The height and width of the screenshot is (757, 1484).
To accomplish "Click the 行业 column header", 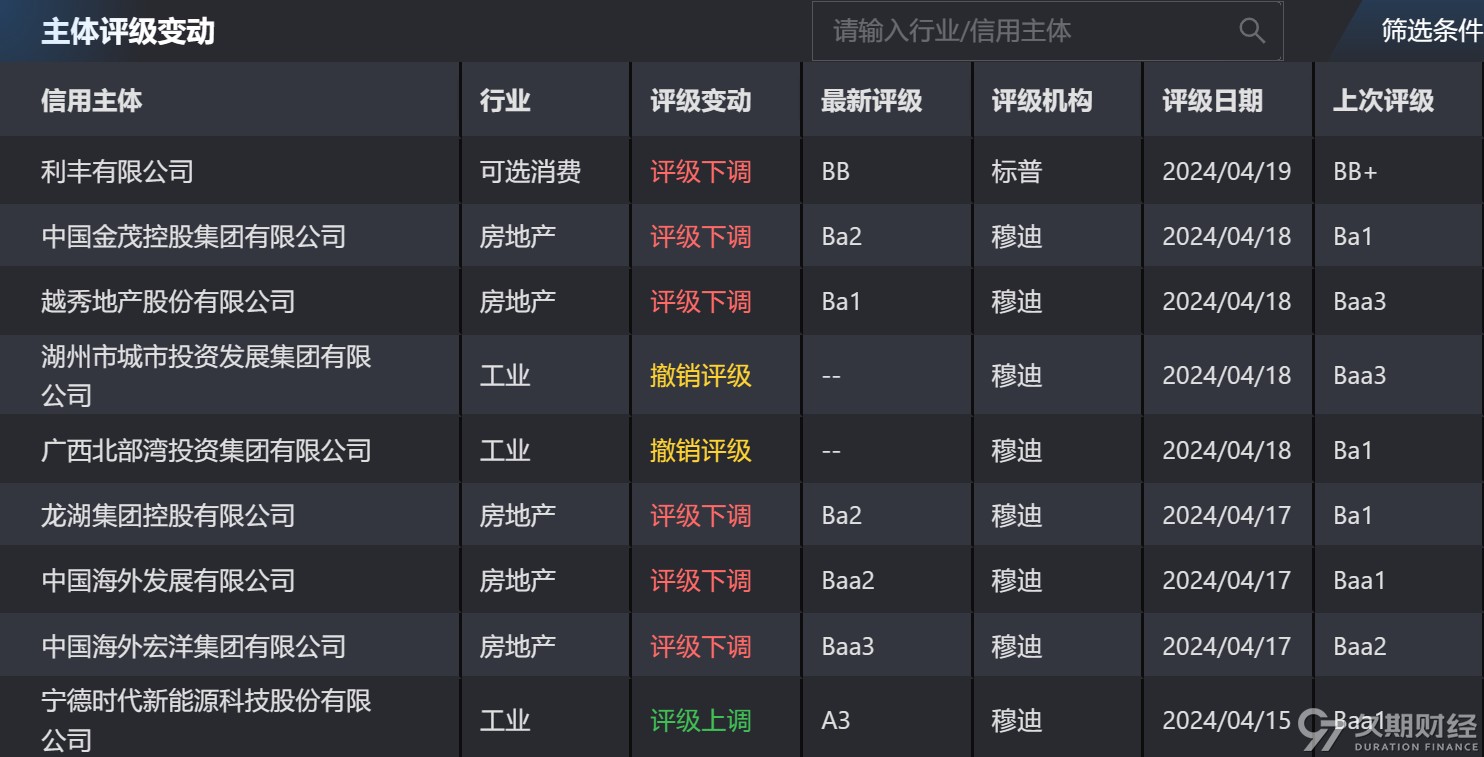I will tap(505, 101).
